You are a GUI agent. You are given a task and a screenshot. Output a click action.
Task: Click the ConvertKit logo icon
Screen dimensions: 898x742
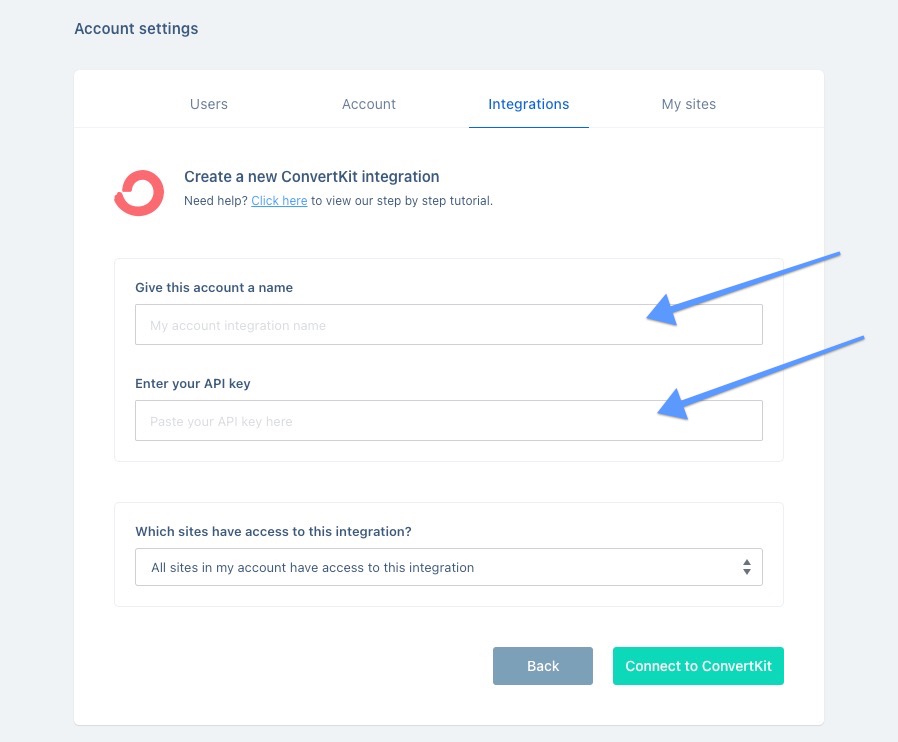pos(139,193)
